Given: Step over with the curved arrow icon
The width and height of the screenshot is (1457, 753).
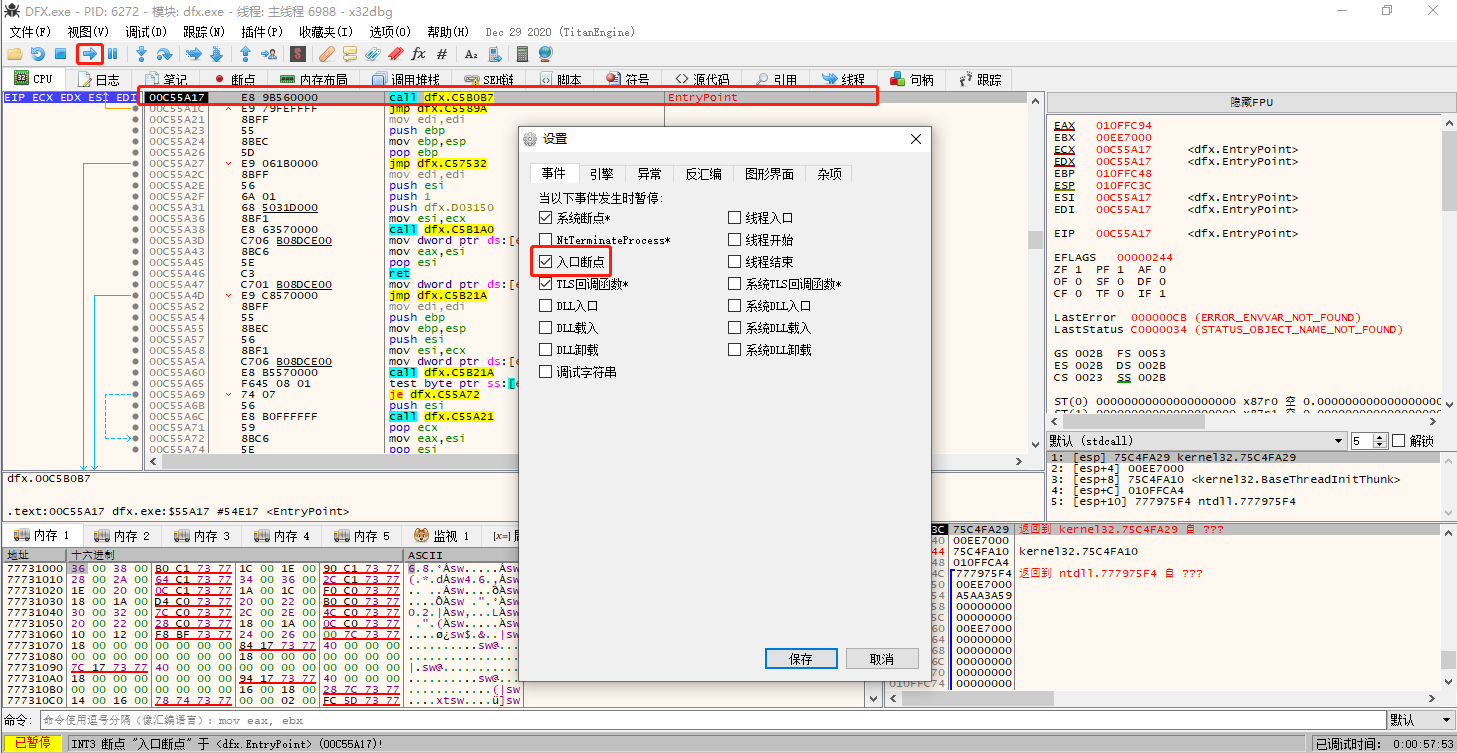Looking at the screenshot, I should 165,54.
